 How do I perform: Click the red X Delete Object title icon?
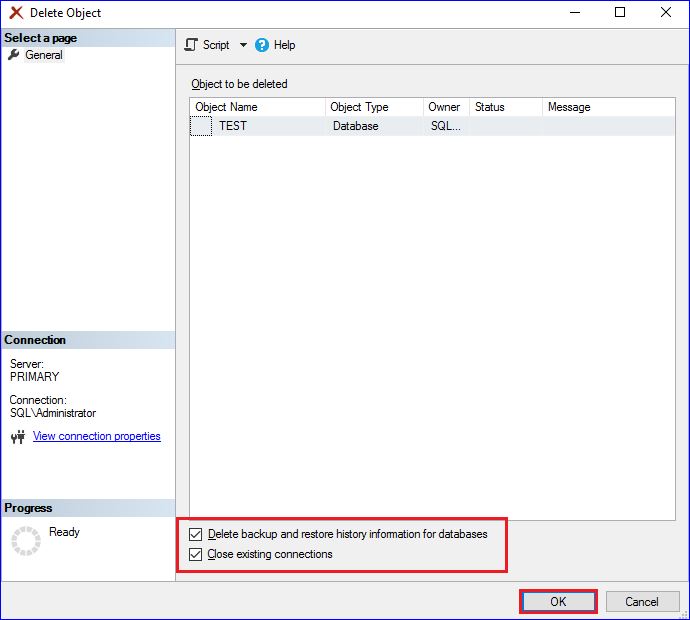16,13
